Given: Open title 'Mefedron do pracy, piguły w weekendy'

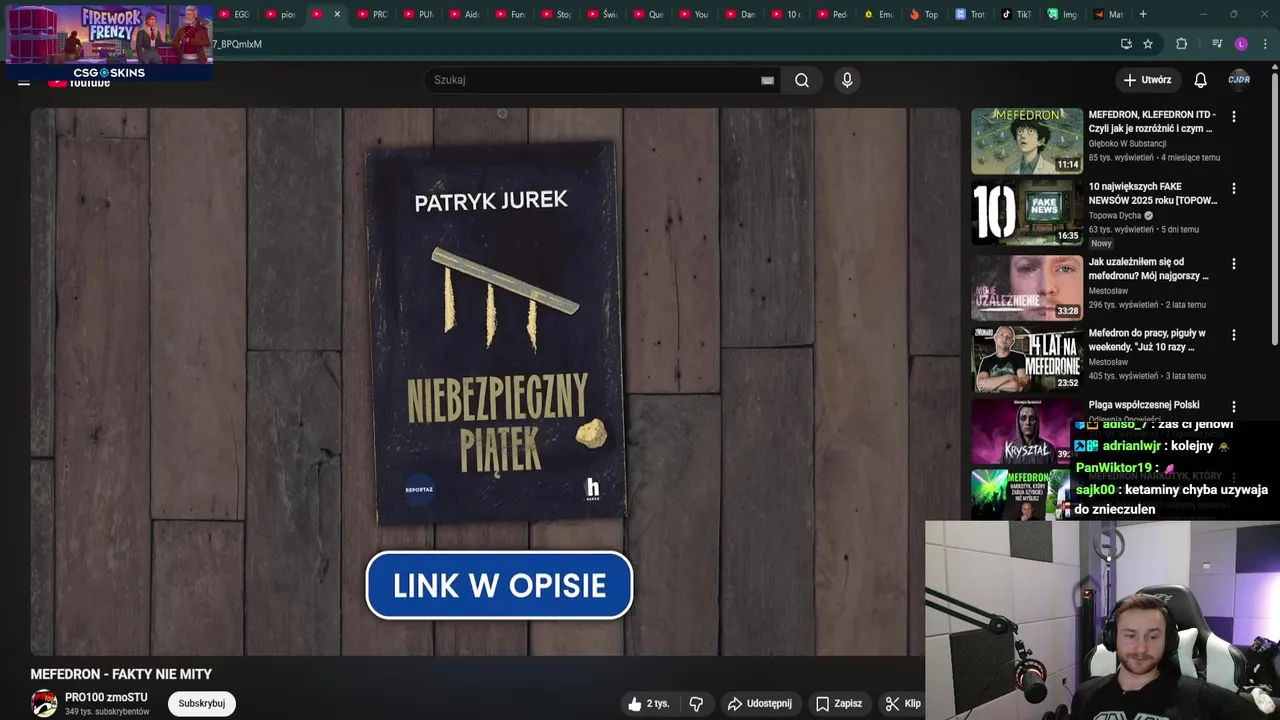Looking at the screenshot, I should [1147, 340].
